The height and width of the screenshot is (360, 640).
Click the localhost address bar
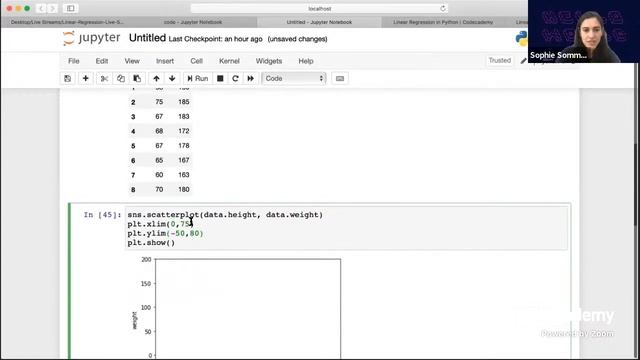point(319,8)
